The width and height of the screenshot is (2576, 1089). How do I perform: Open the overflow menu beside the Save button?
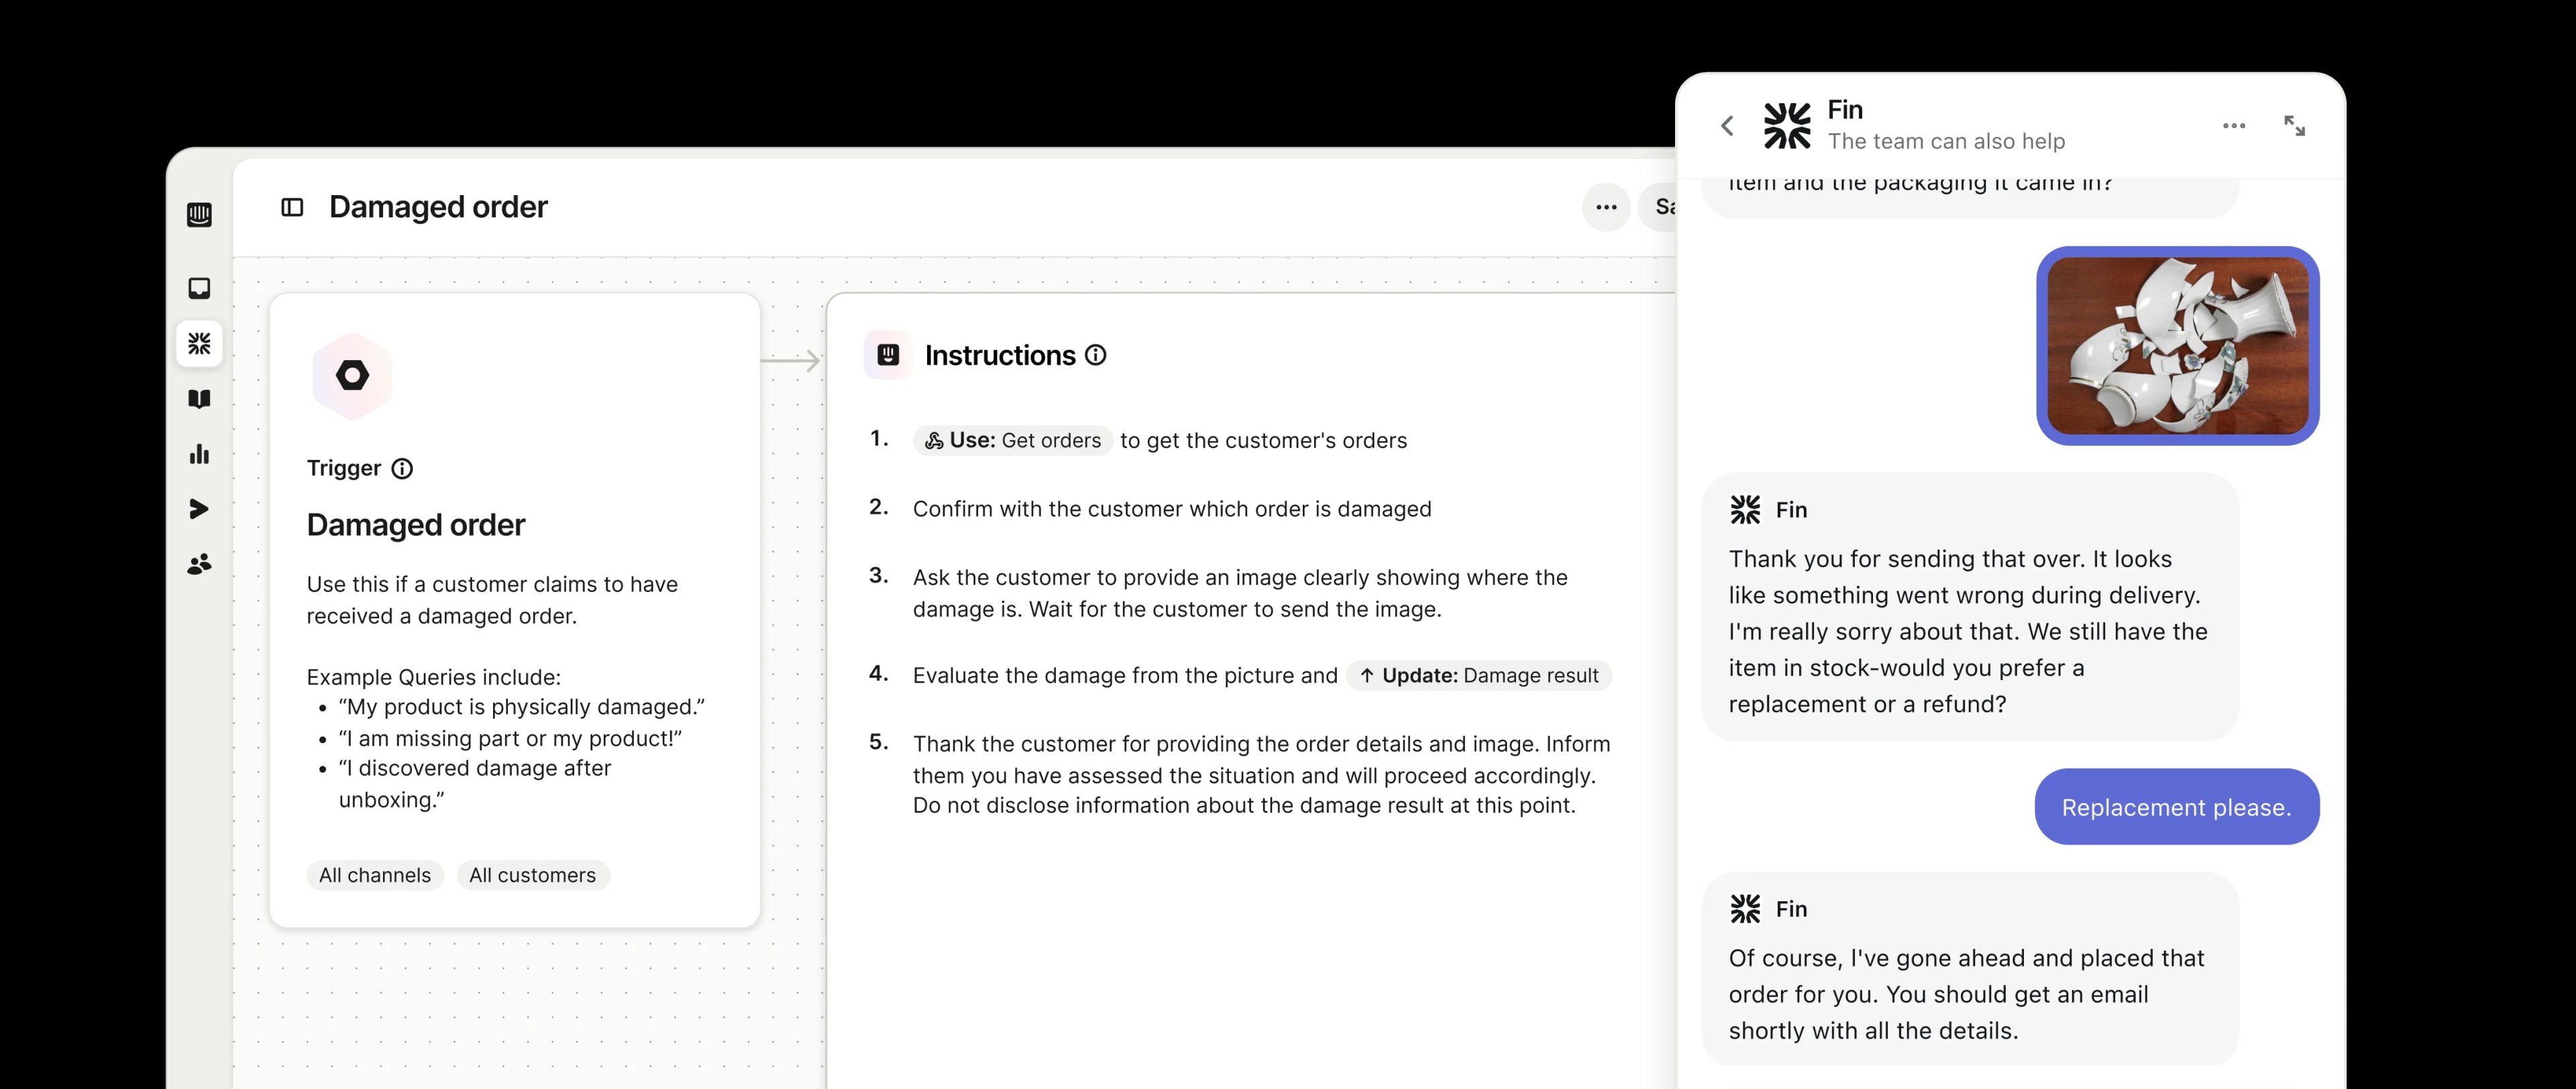point(1606,207)
